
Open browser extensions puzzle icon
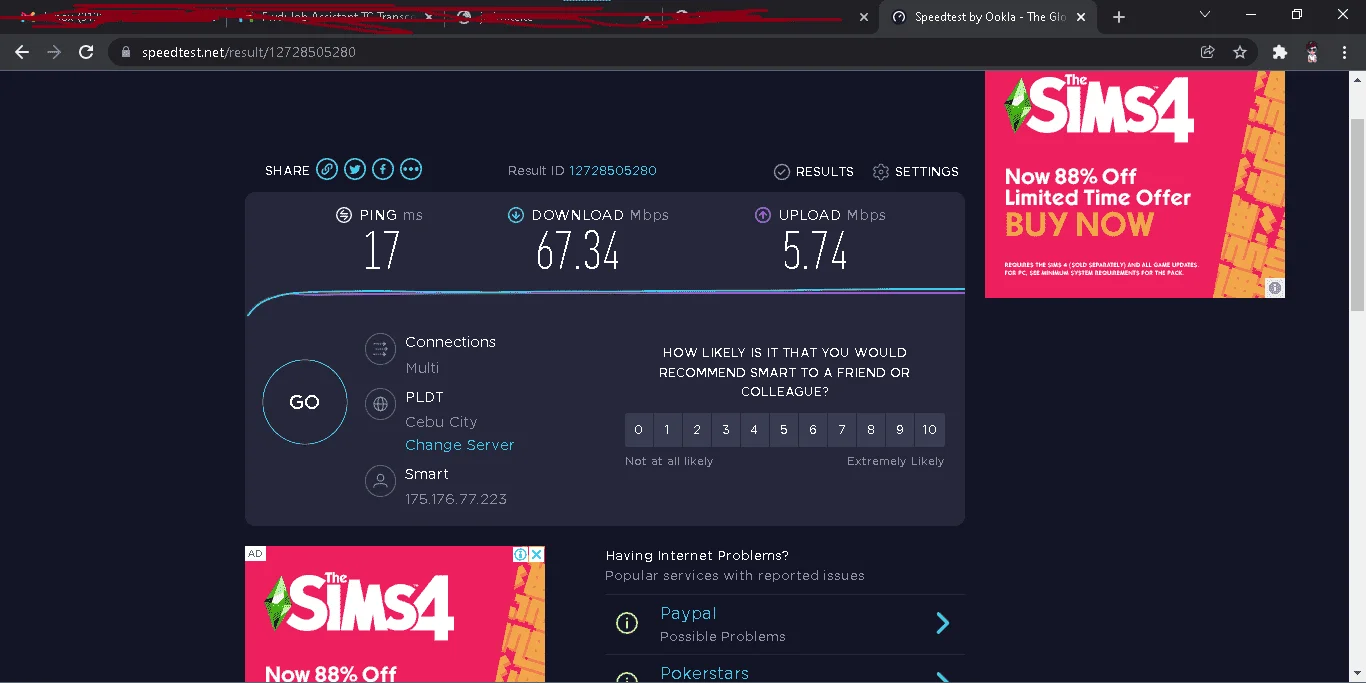click(x=1279, y=52)
